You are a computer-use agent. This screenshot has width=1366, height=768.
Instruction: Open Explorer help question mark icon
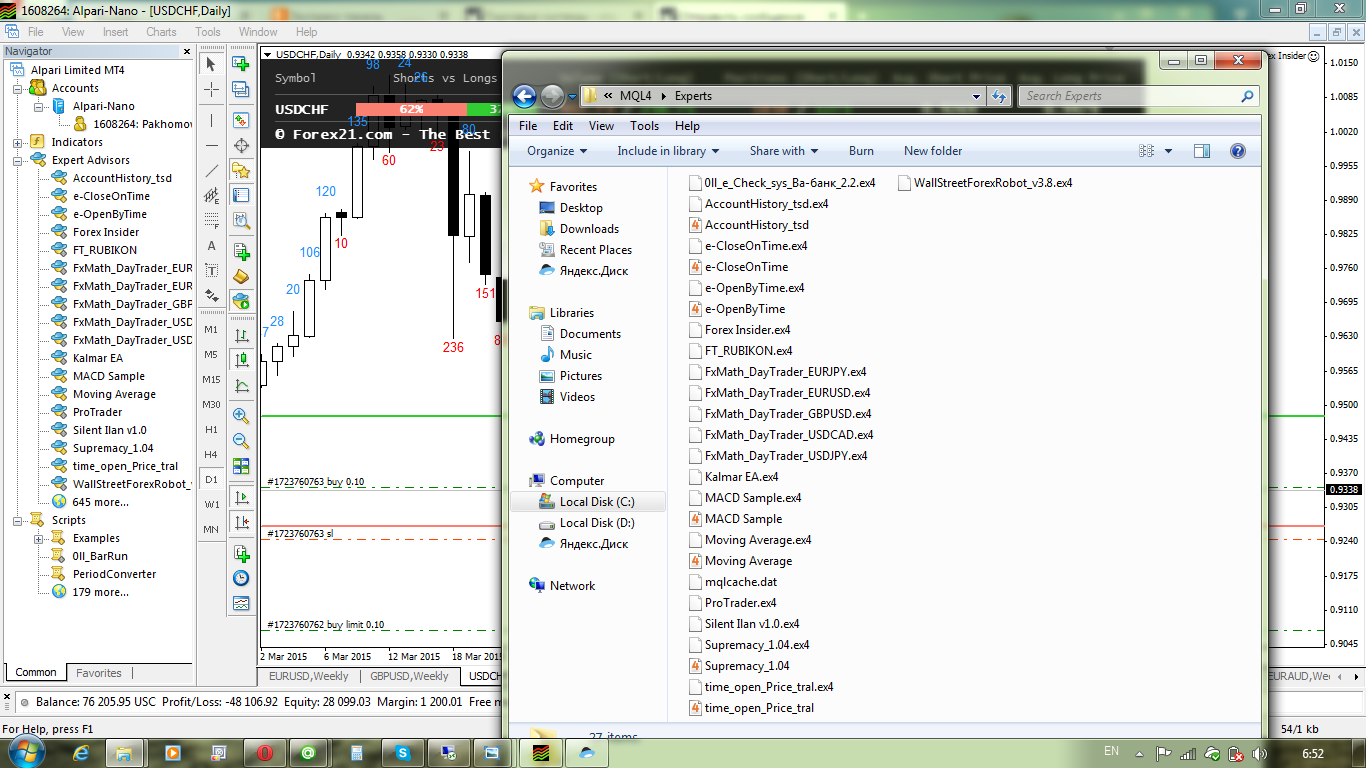pyautogui.click(x=1237, y=151)
